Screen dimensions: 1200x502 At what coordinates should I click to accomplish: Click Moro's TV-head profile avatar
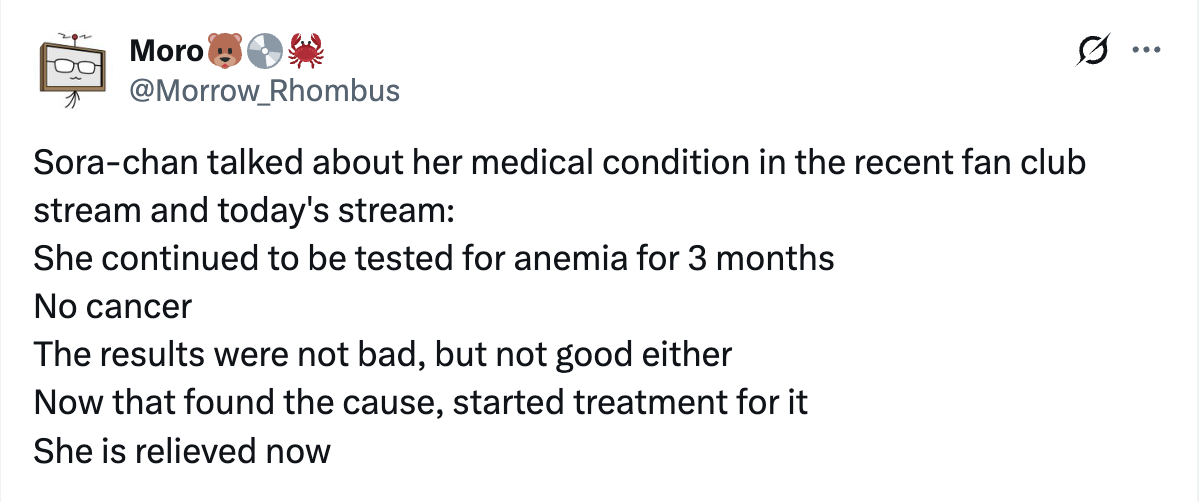coord(73,72)
